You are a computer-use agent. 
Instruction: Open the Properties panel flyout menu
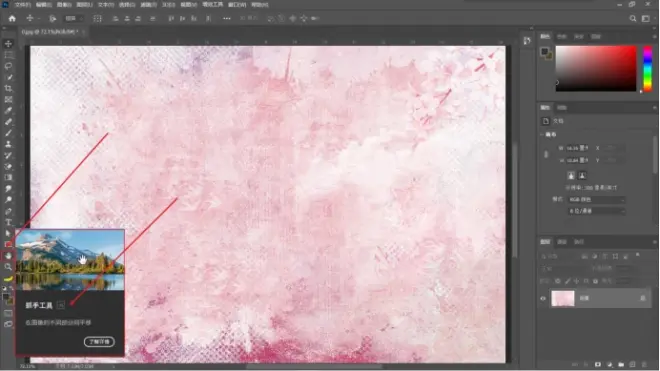tap(655, 108)
